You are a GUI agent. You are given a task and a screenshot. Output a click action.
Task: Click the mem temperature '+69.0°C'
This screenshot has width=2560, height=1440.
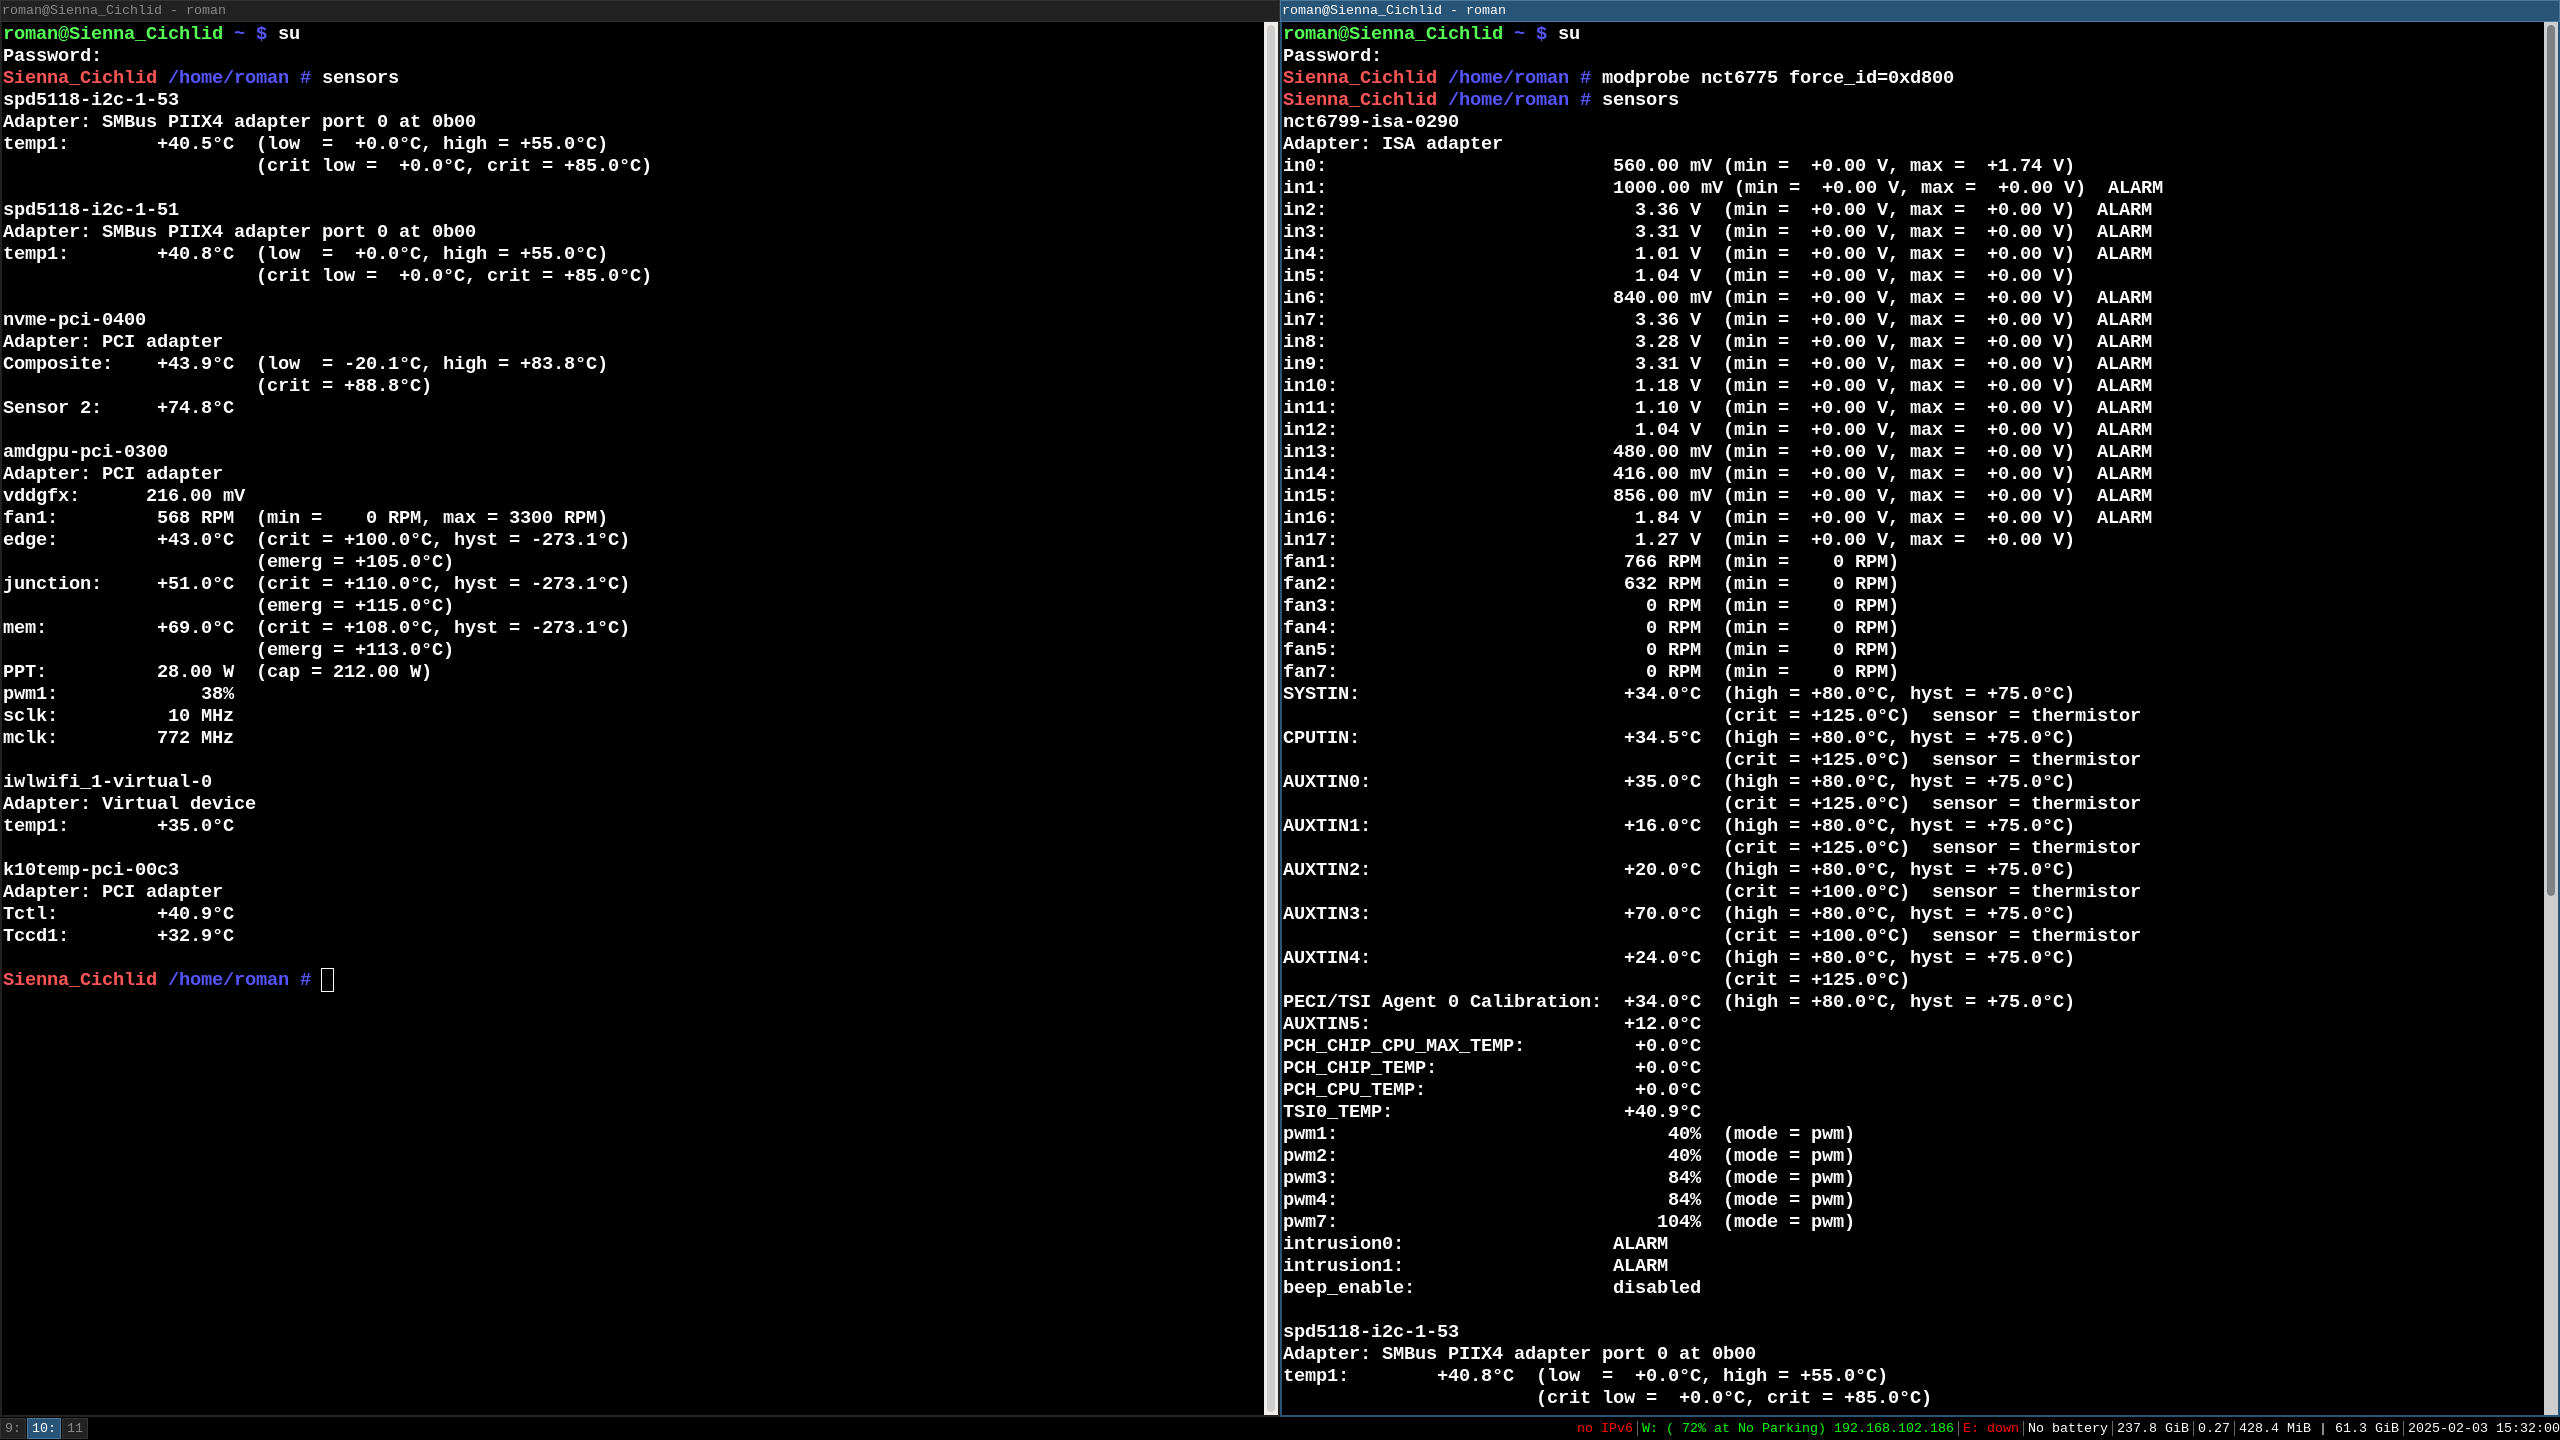(x=195, y=628)
